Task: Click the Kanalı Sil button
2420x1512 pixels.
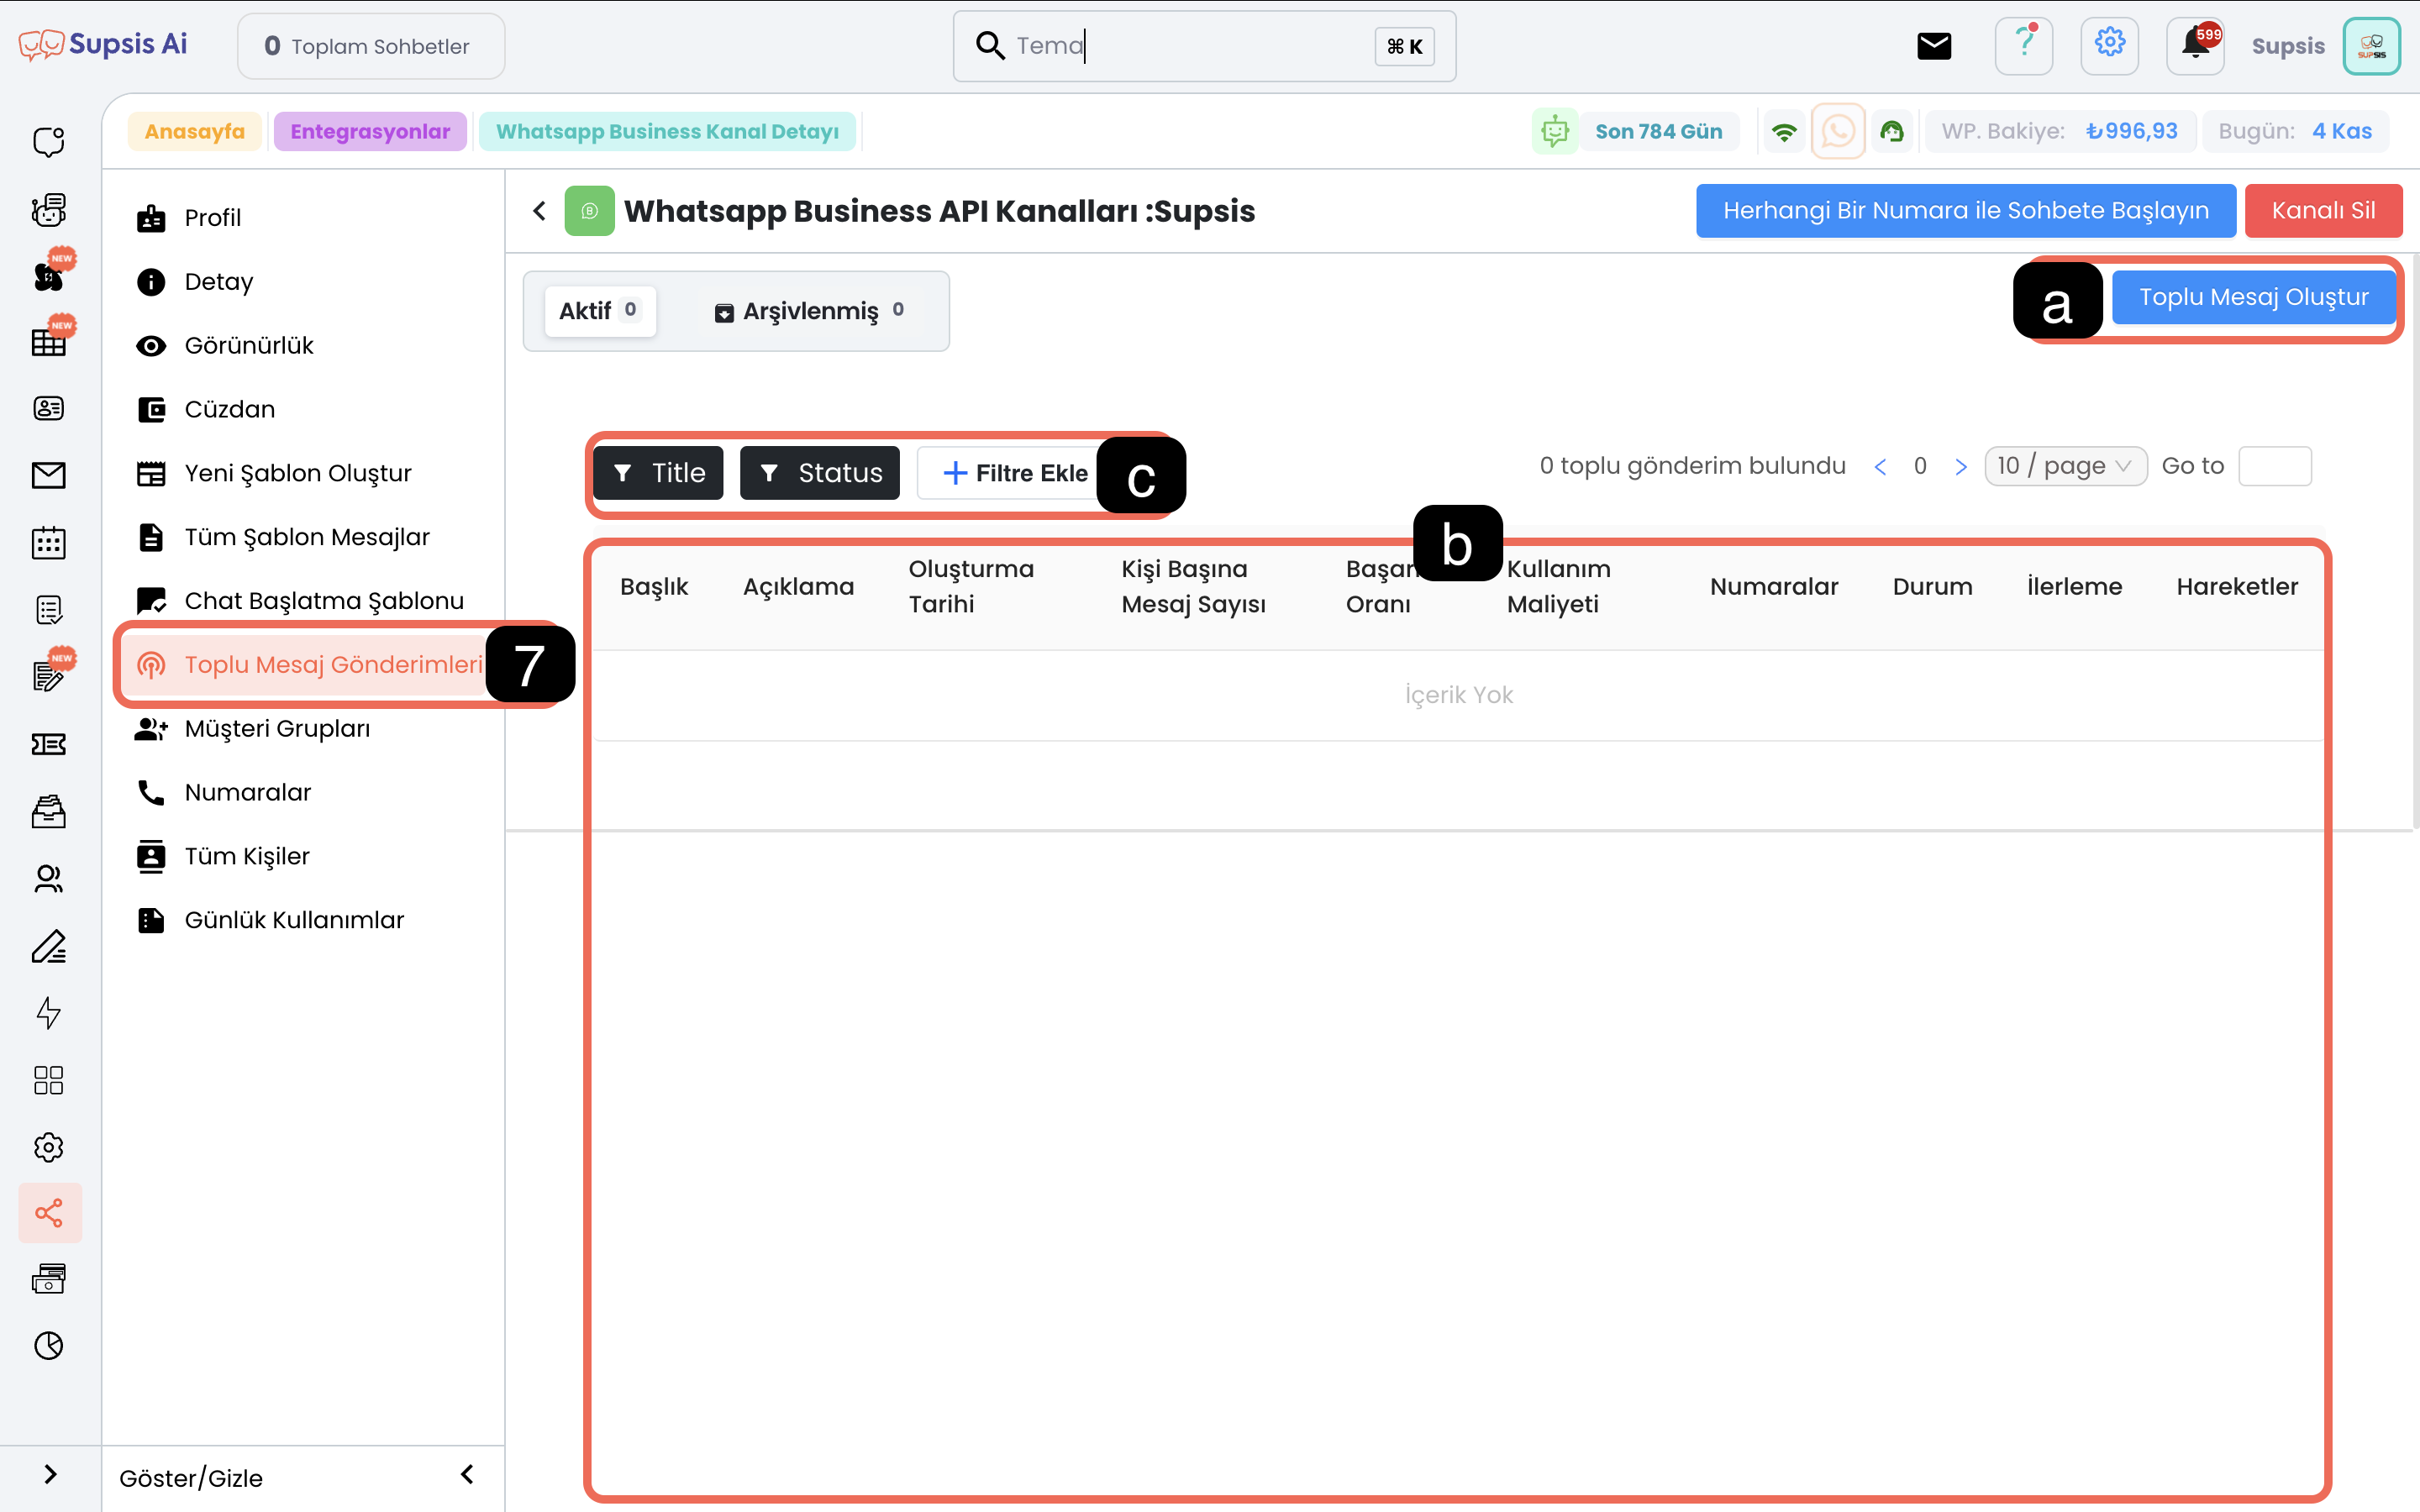Action: (2323, 211)
